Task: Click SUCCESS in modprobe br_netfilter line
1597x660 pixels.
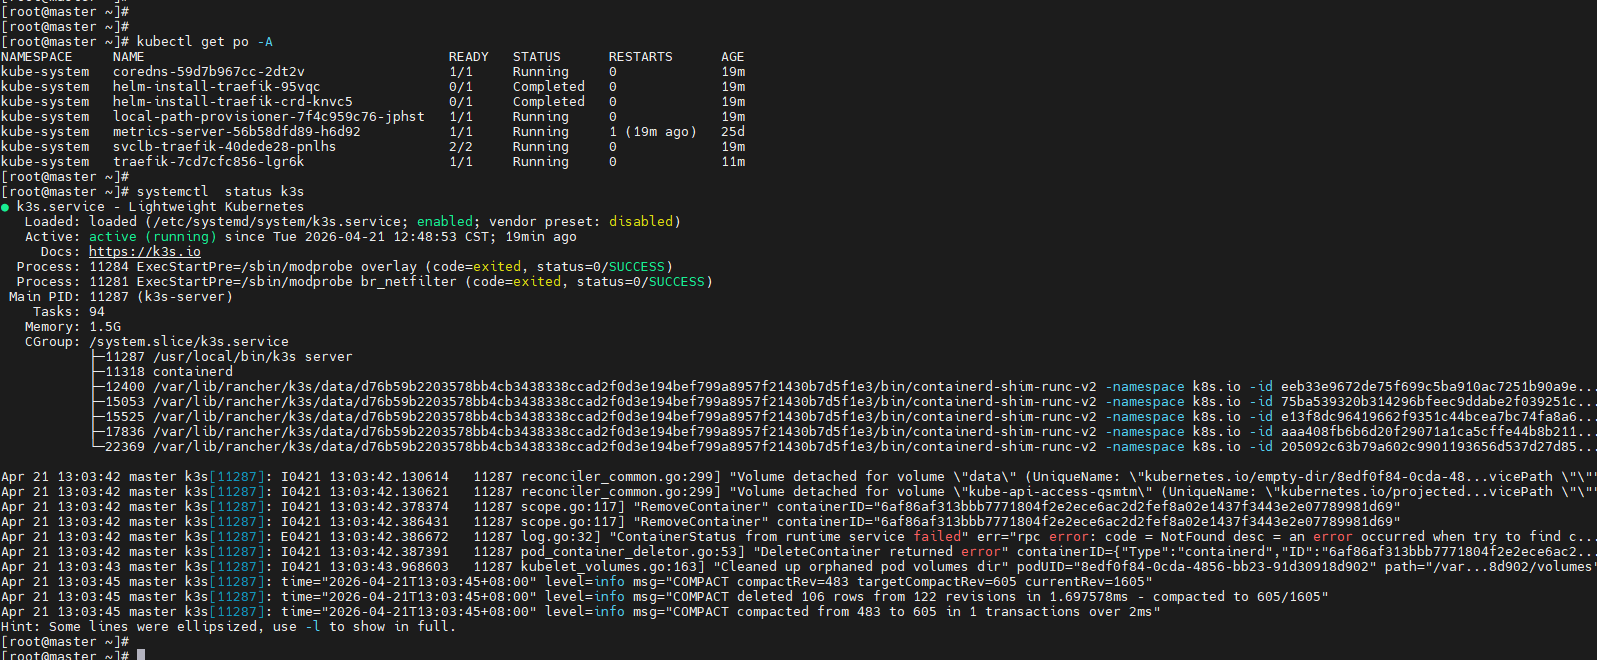Action: point(677,282)
